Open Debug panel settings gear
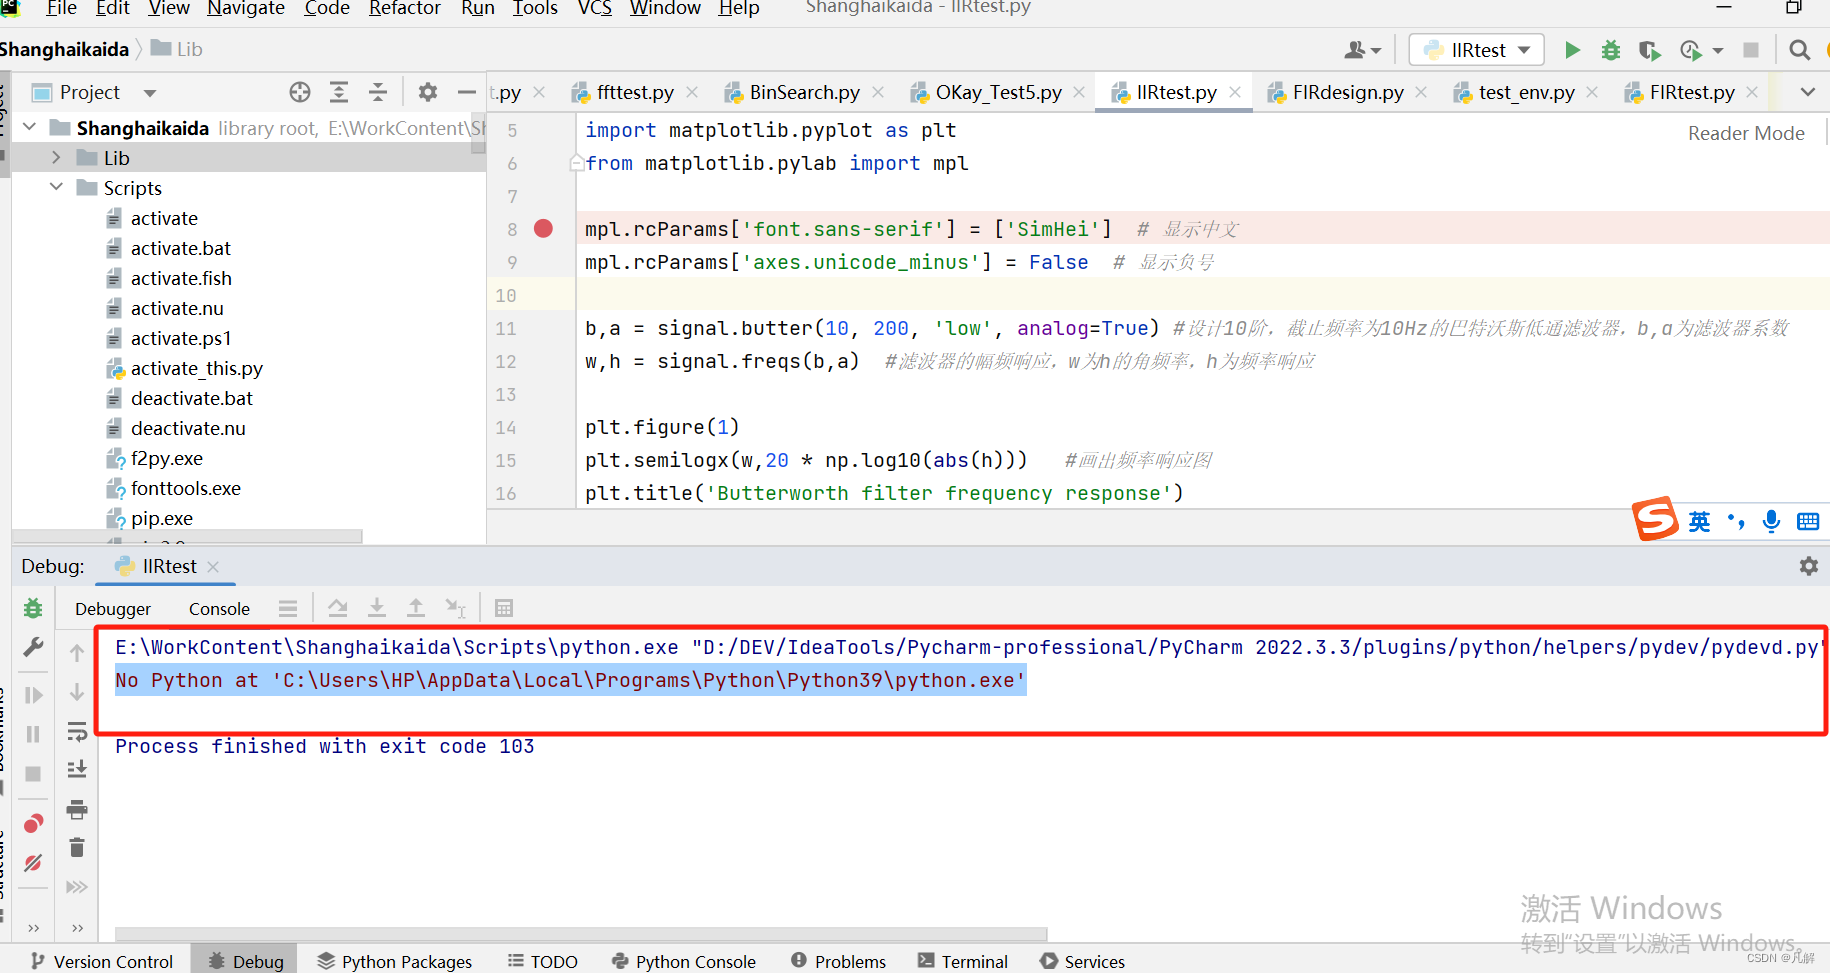1830x973 pixels. point(1808,566)
